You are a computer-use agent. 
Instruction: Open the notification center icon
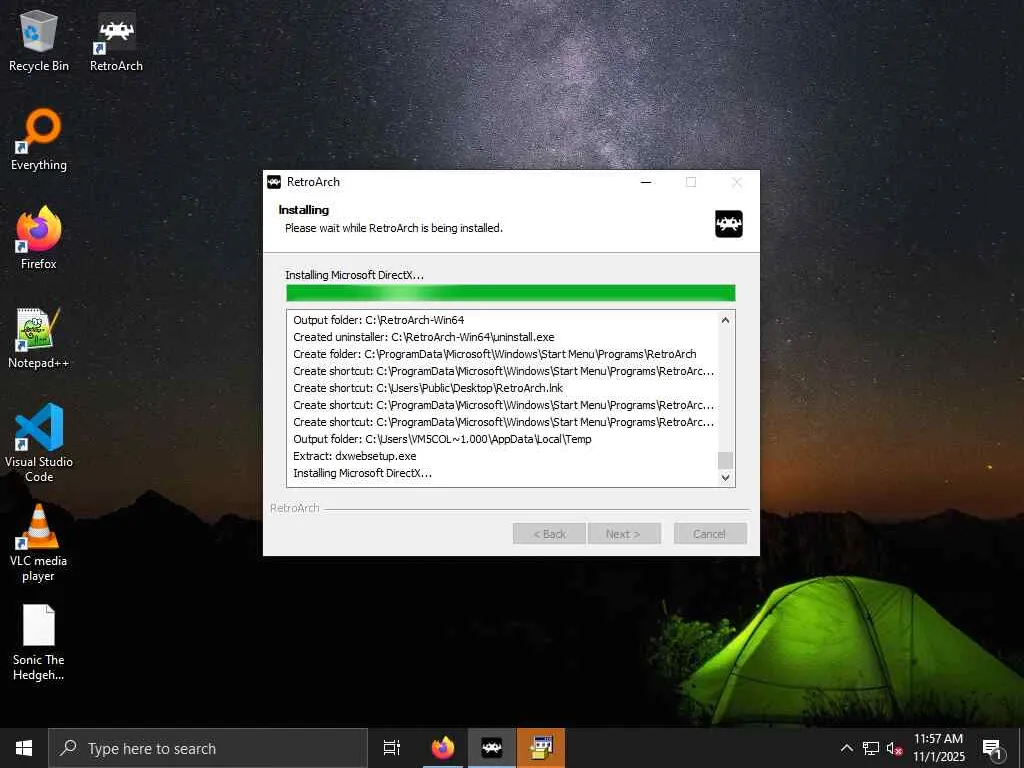[993, 748]
